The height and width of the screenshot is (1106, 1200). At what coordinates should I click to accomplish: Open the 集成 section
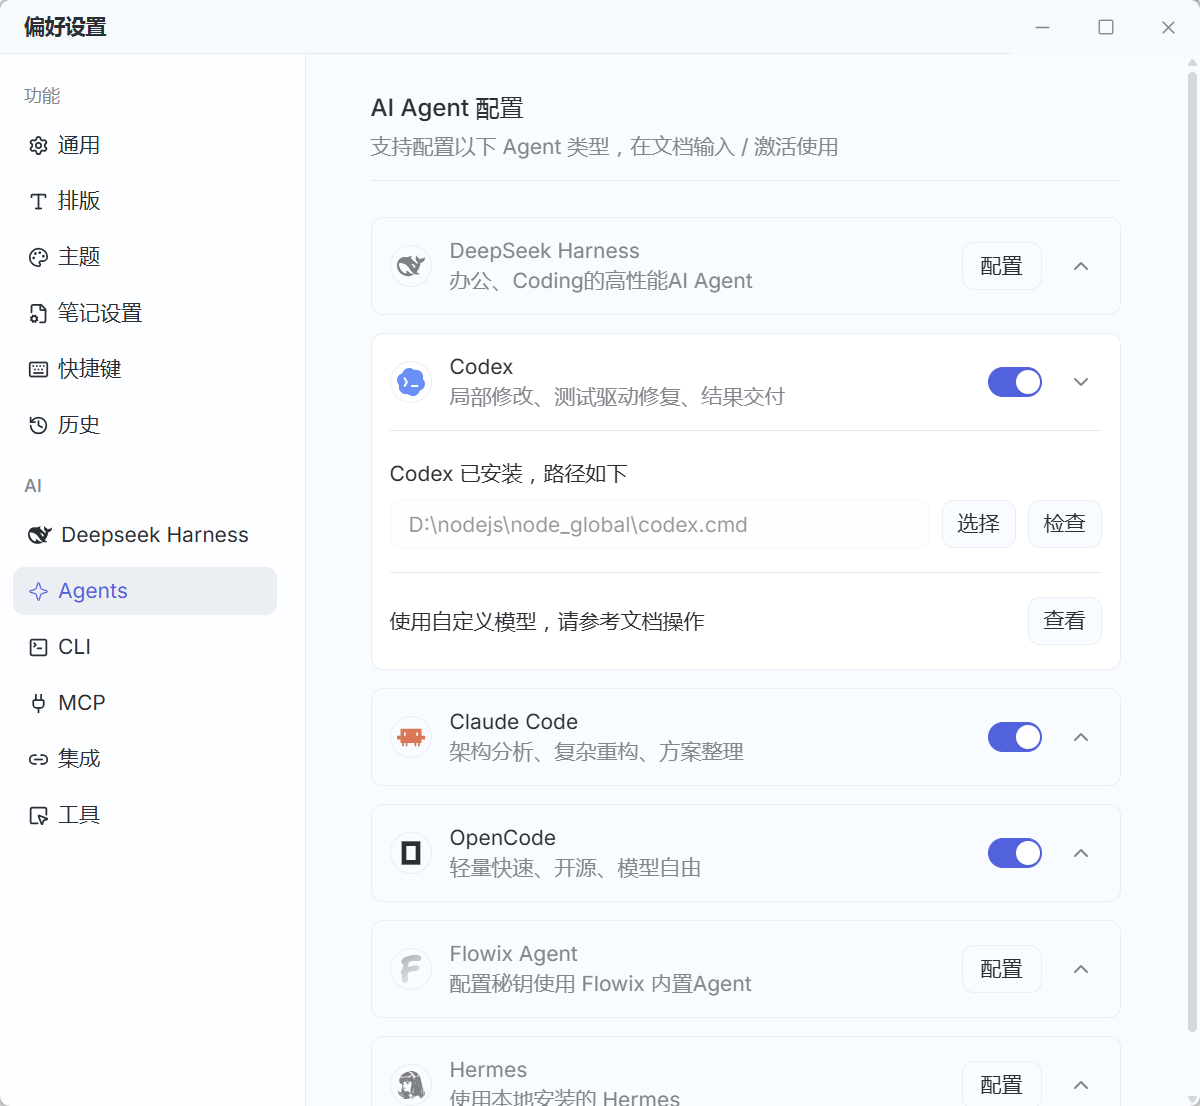pos(145,759)
